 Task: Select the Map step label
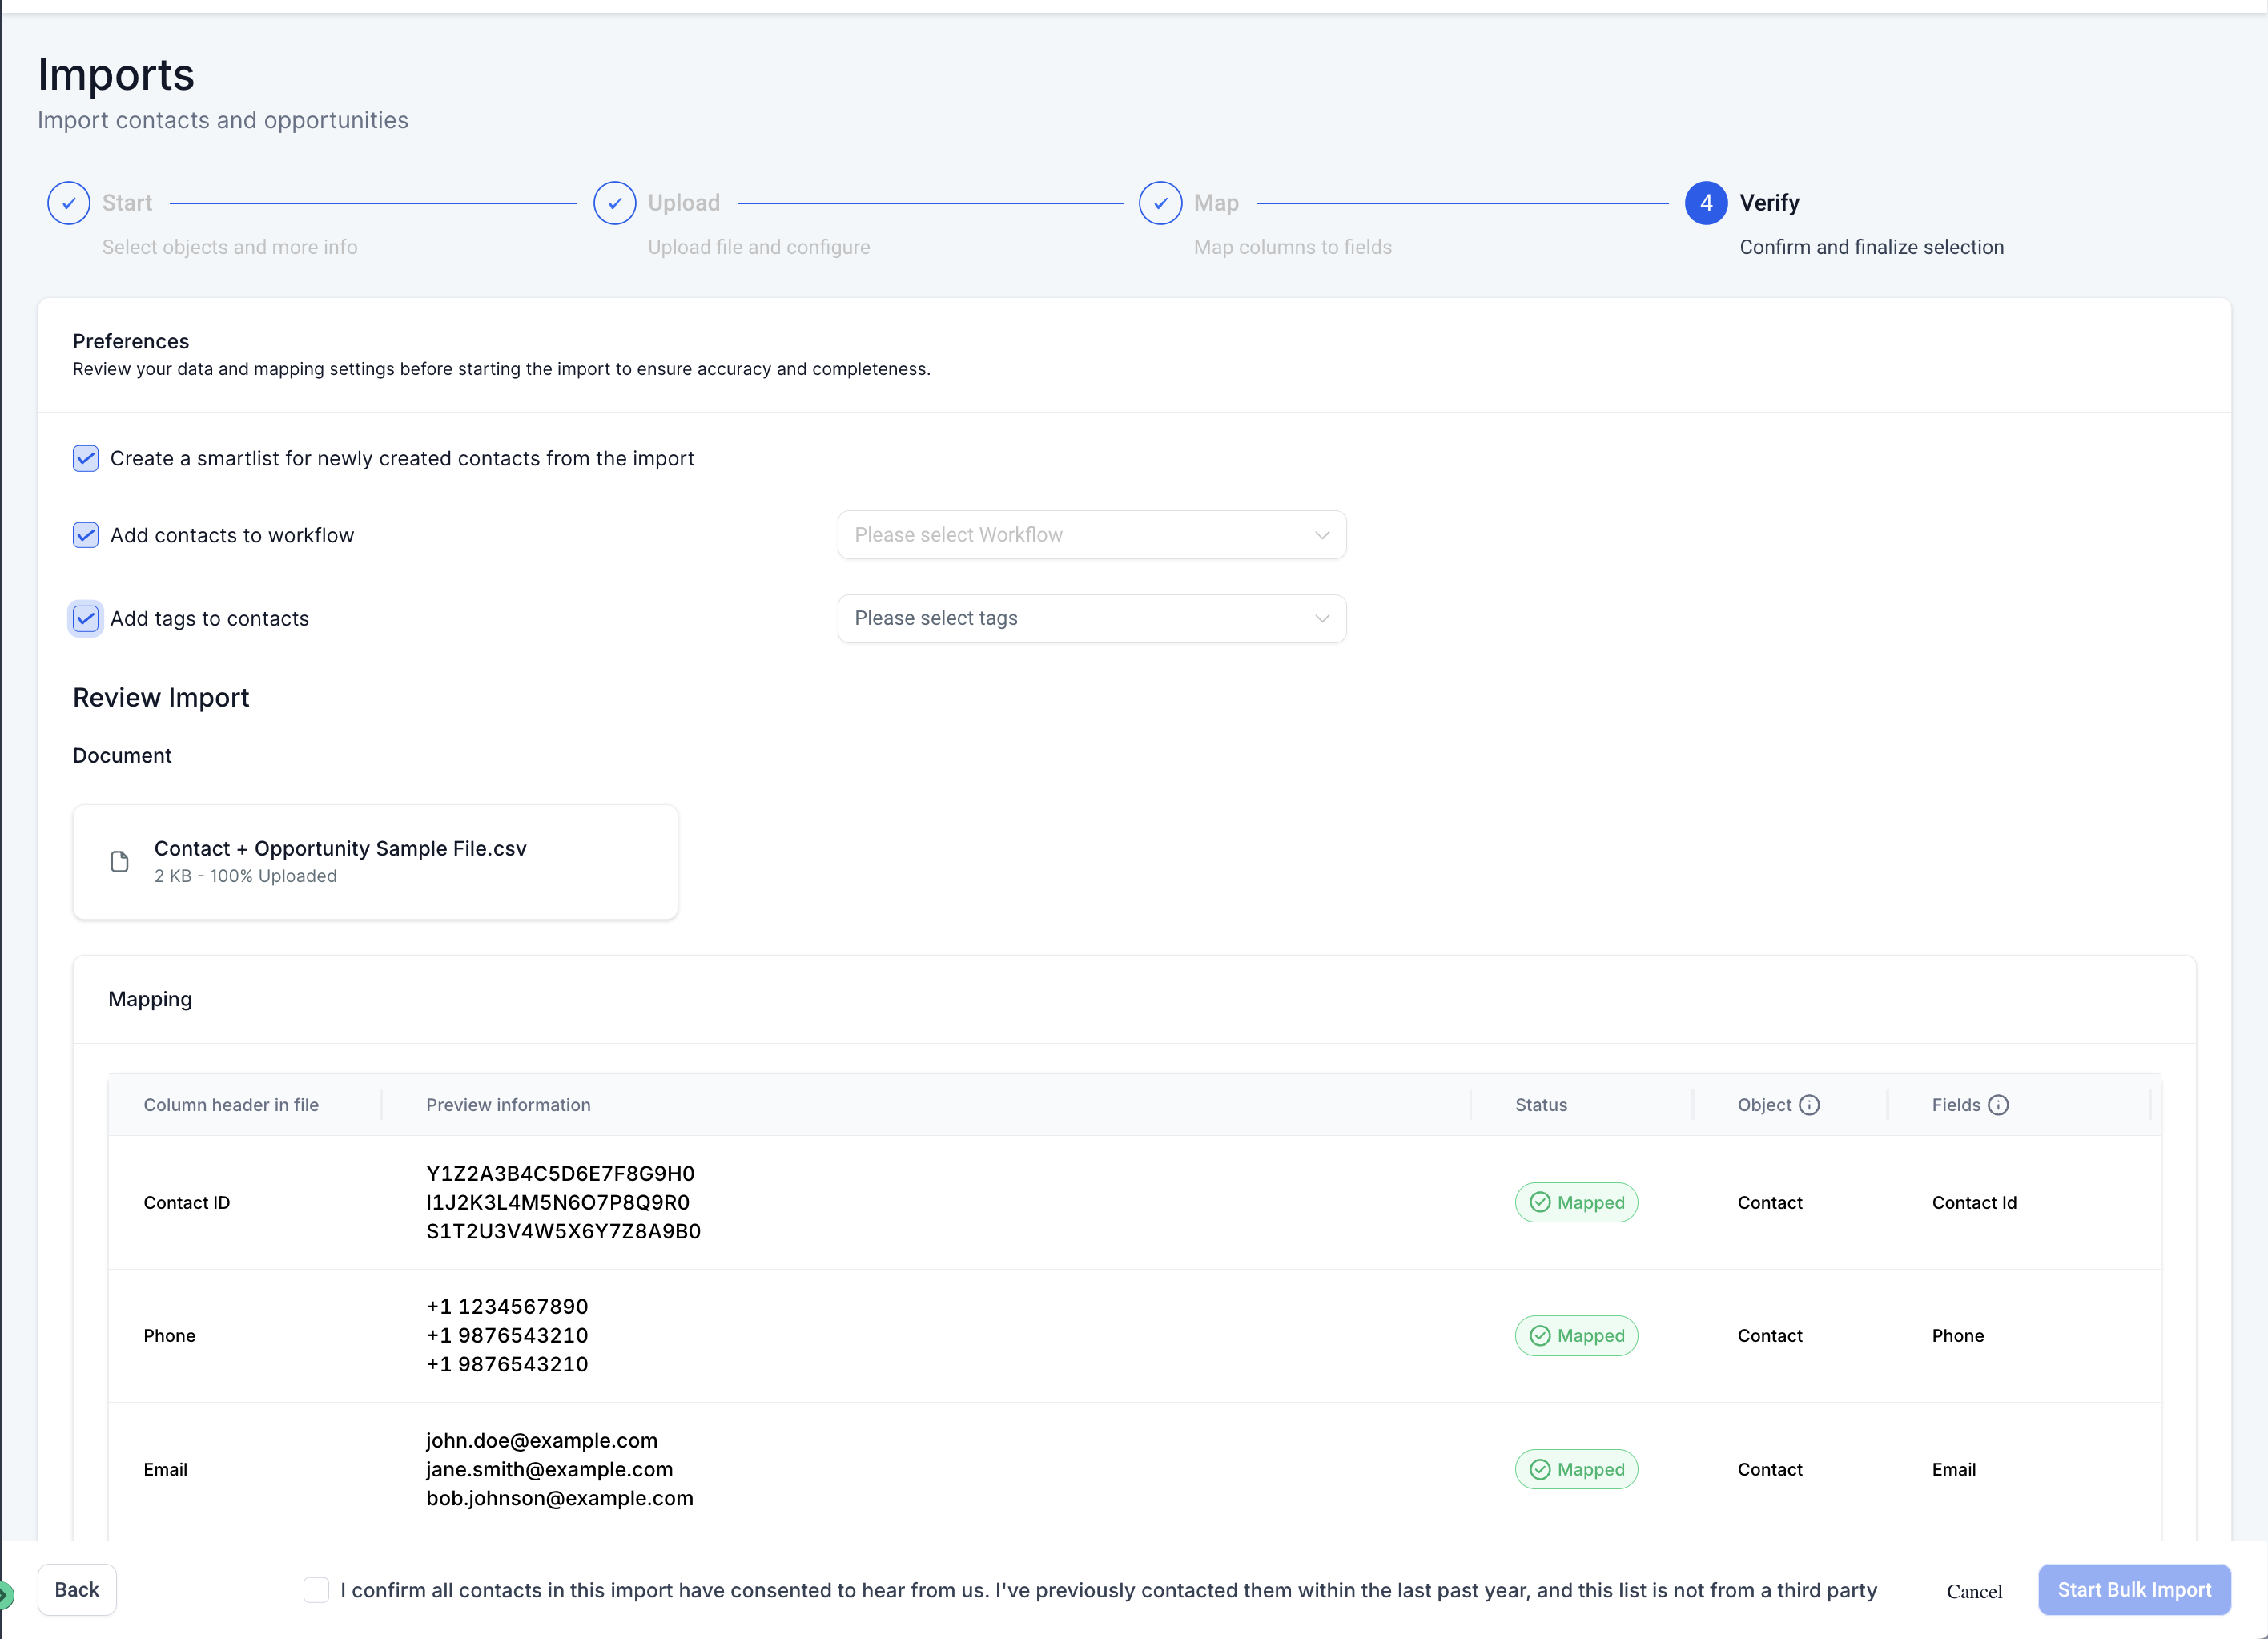click(x=1216, y=202)
